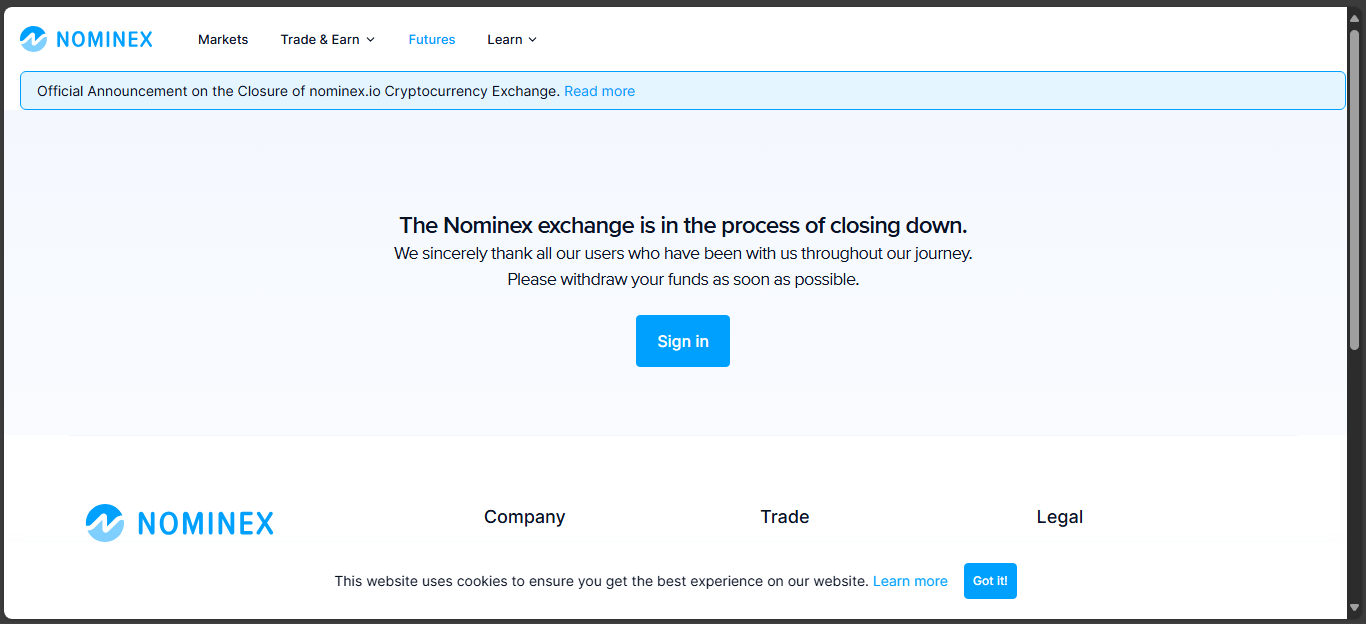Select the Company footer heading

coord(524,517)
